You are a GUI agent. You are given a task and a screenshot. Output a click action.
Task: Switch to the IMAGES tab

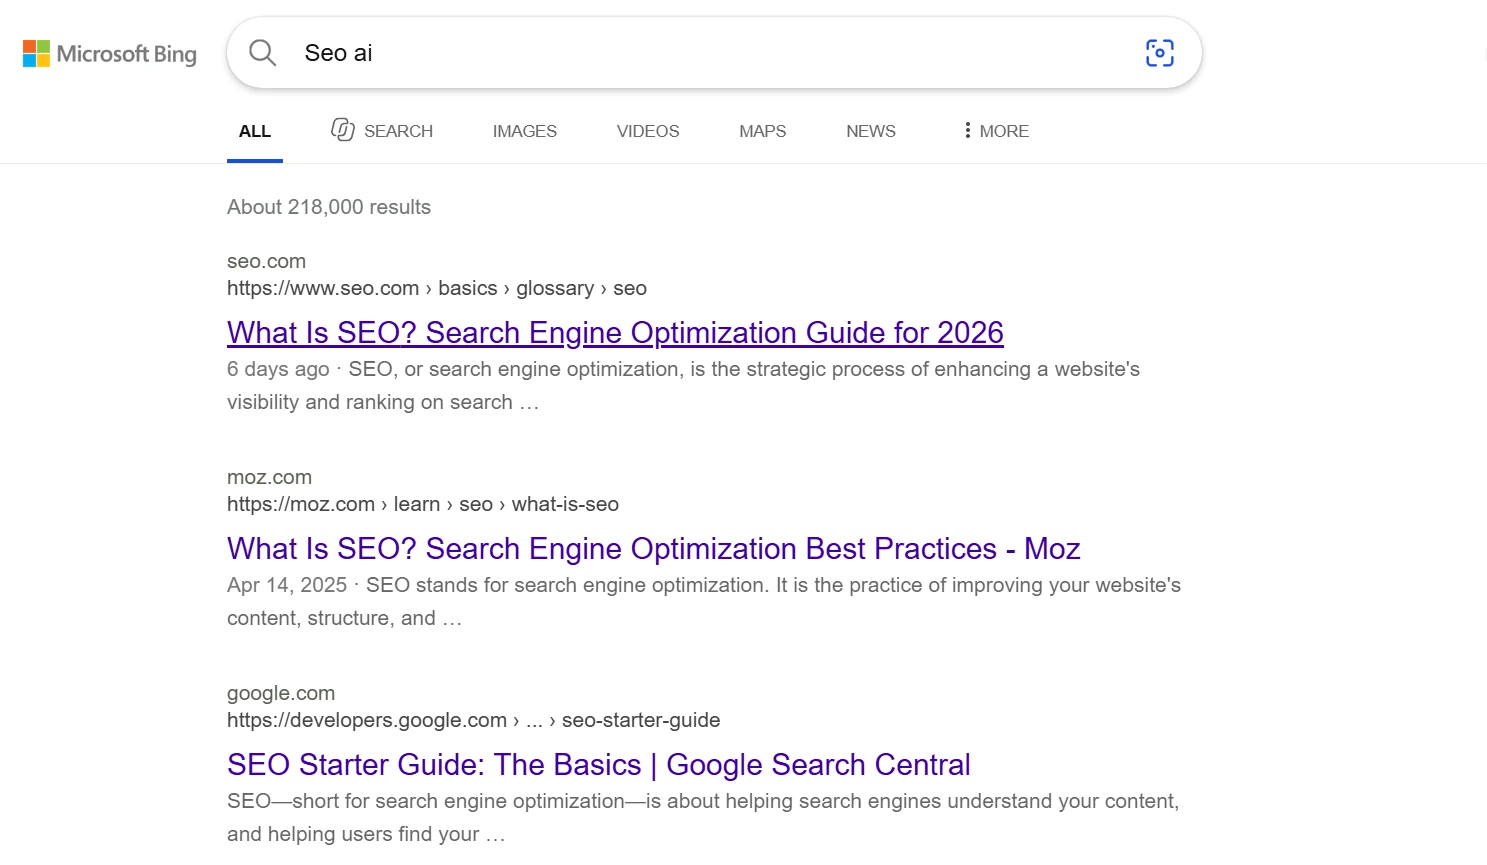524,131
